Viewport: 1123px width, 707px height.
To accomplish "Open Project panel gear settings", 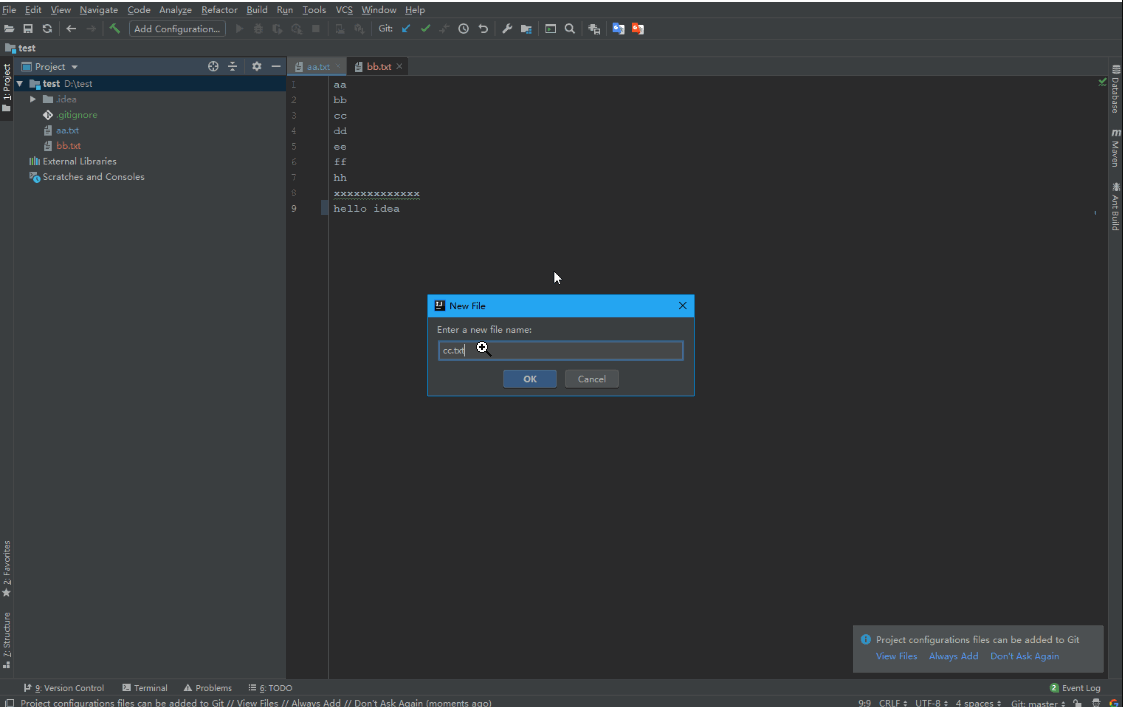I will click(256, 66).
